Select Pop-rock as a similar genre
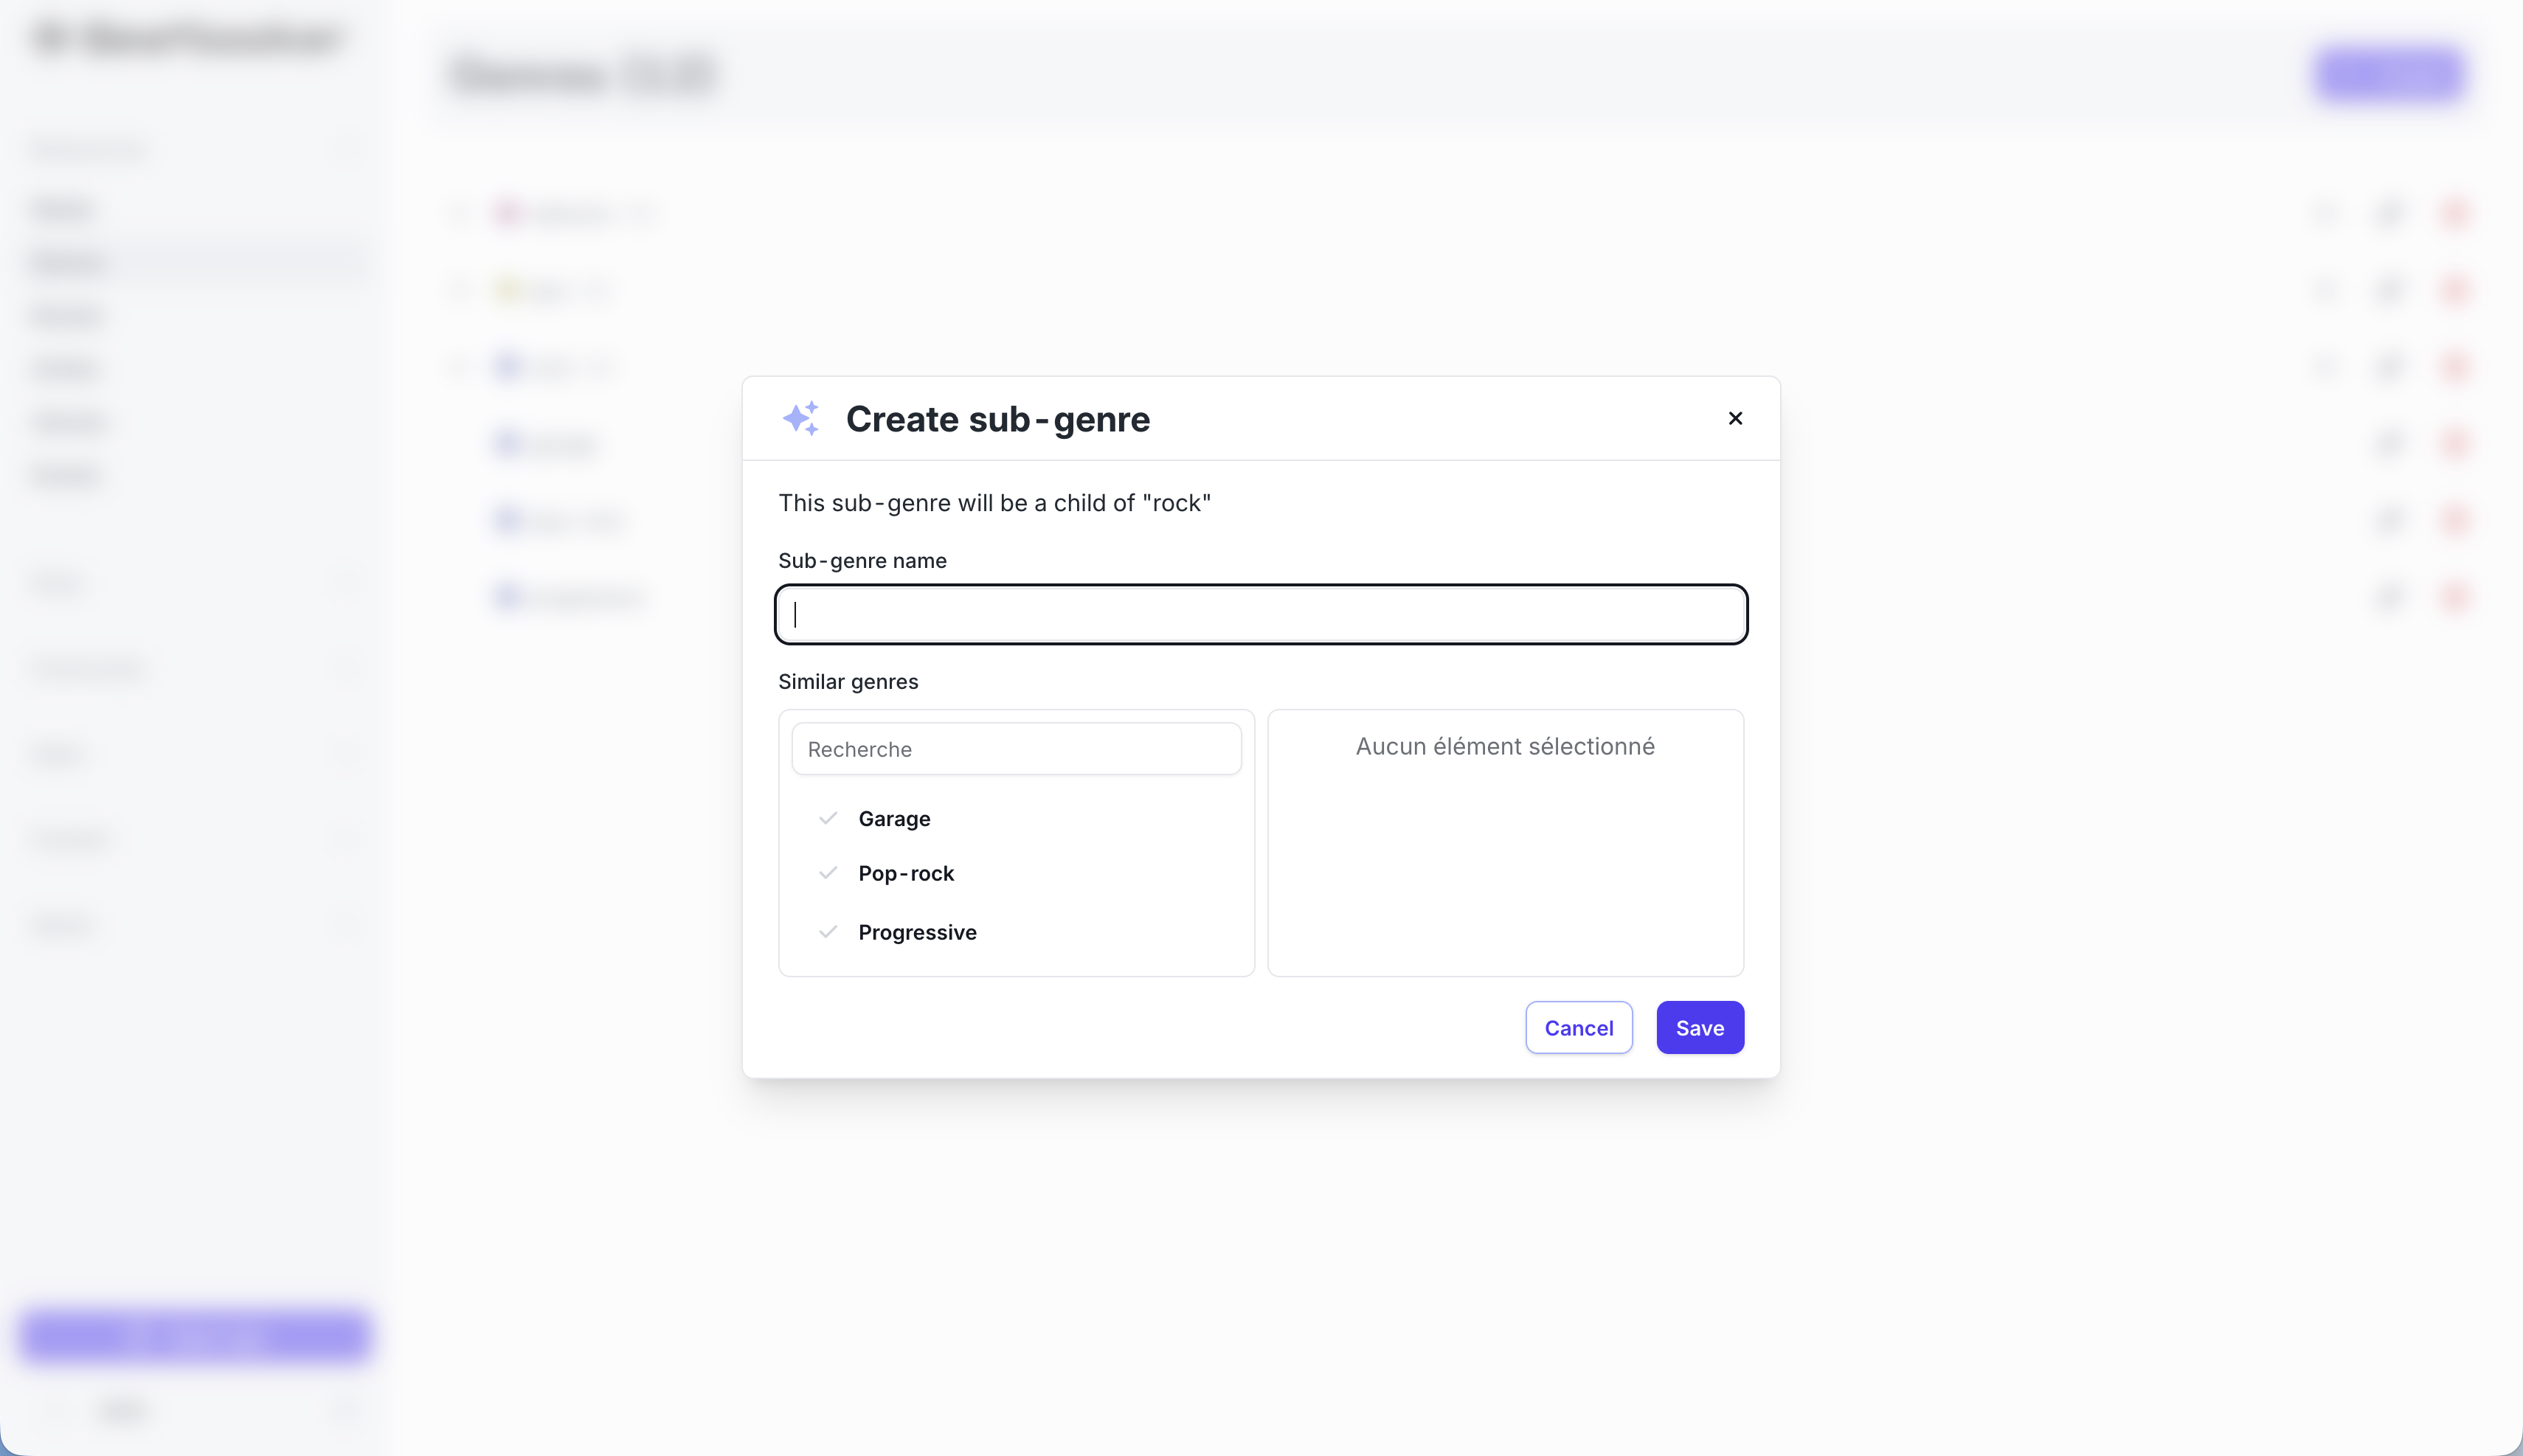The height and width of the screenshot is (1456, 2523). pos(906,874)
